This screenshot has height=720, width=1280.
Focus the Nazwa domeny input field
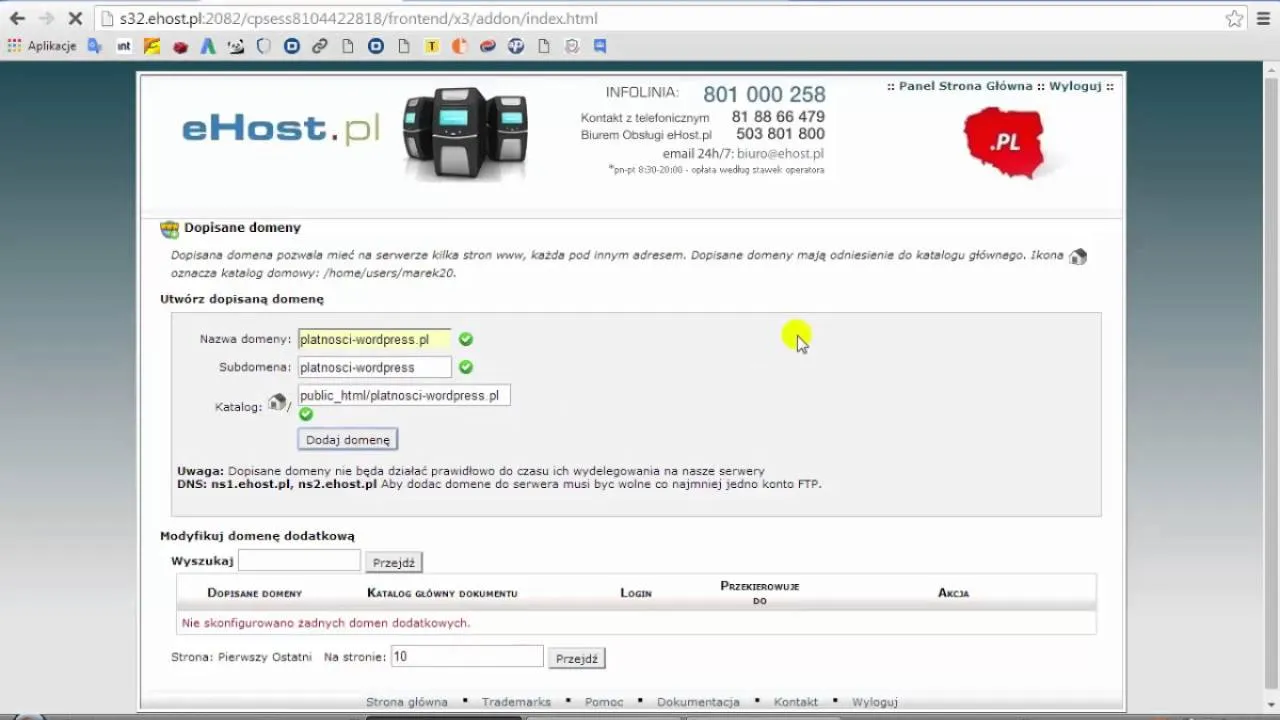[x=375, y=340]
